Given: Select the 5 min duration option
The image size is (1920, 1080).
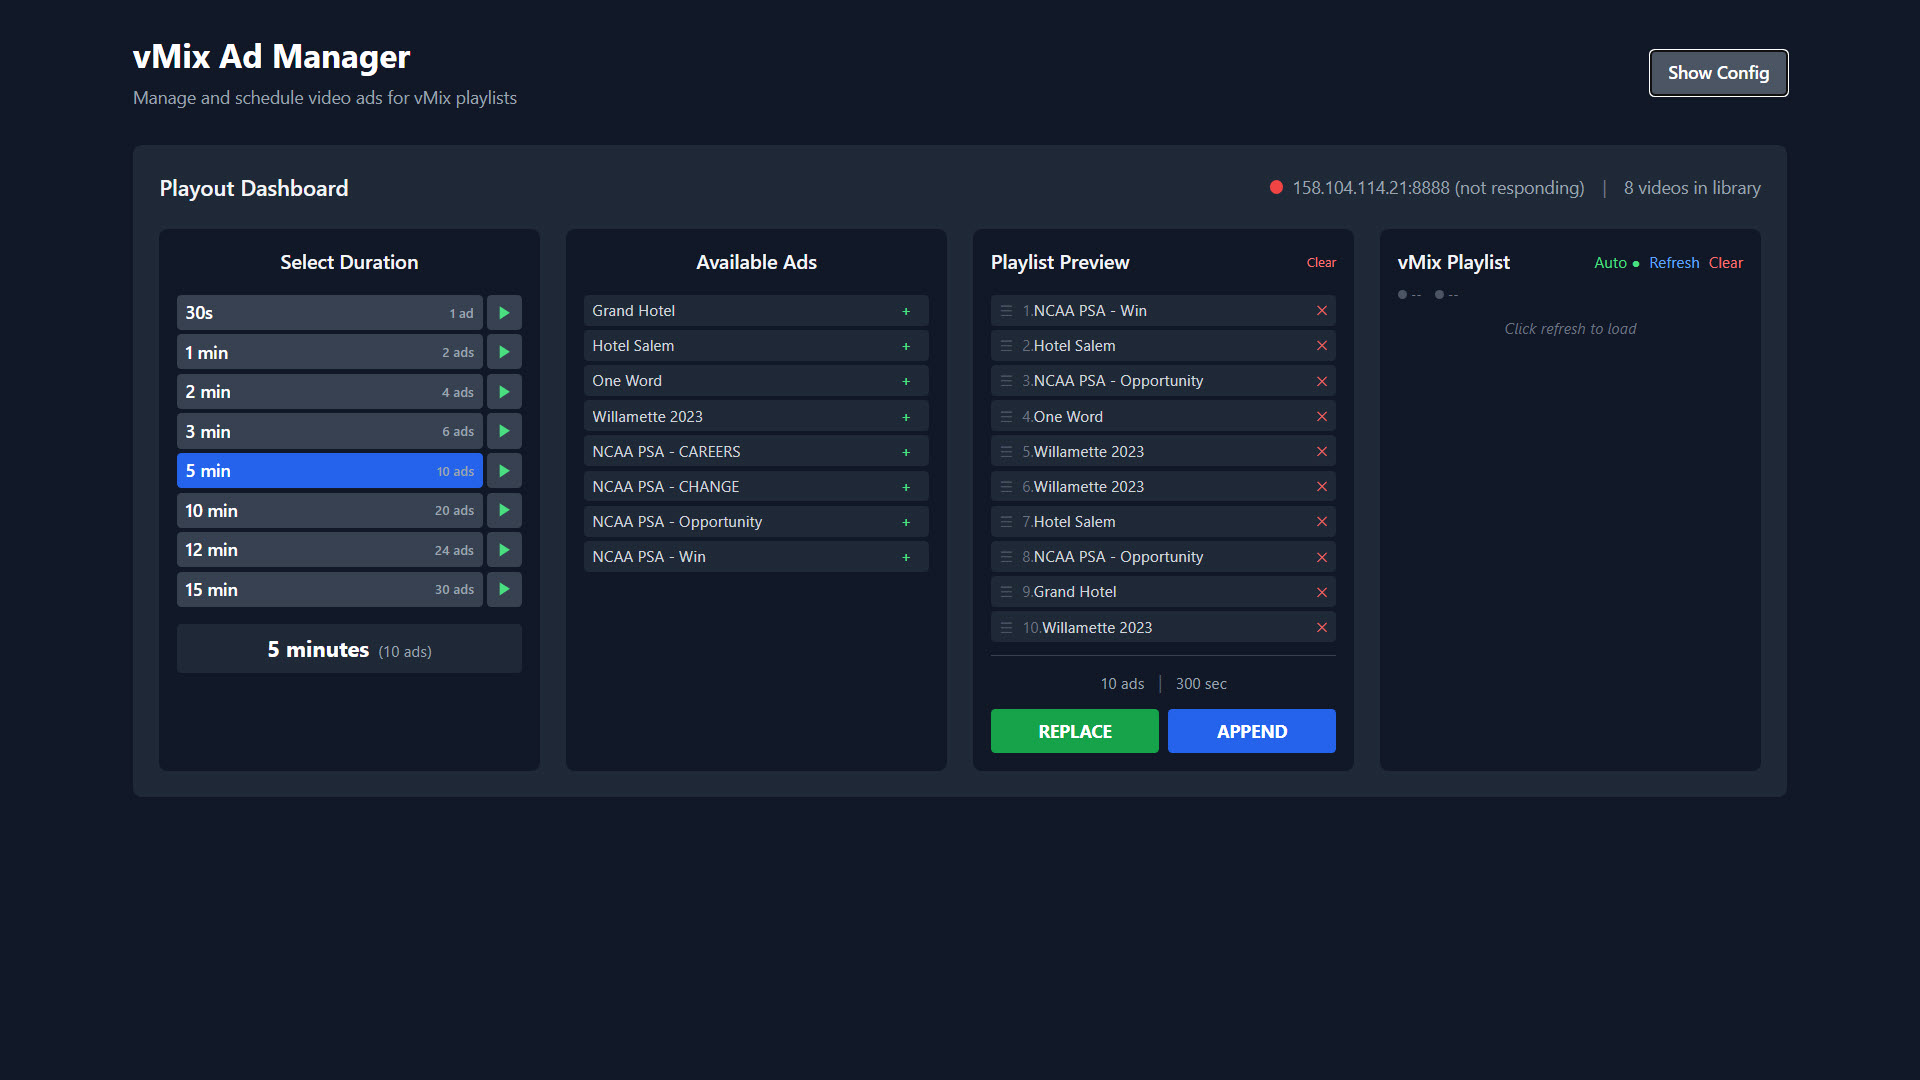Looking at the screenshot, I should click(x=329, y=471).
